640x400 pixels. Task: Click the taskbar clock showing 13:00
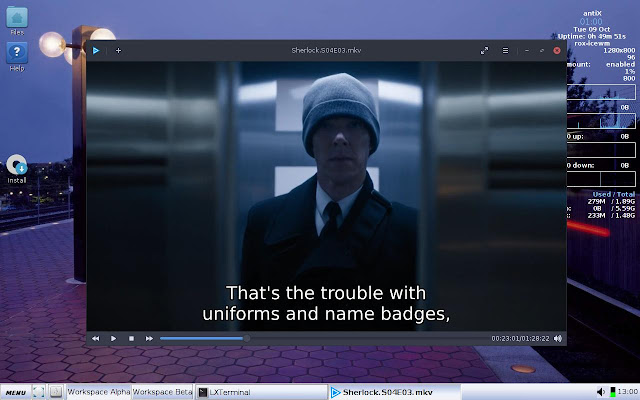coord(628,392)
